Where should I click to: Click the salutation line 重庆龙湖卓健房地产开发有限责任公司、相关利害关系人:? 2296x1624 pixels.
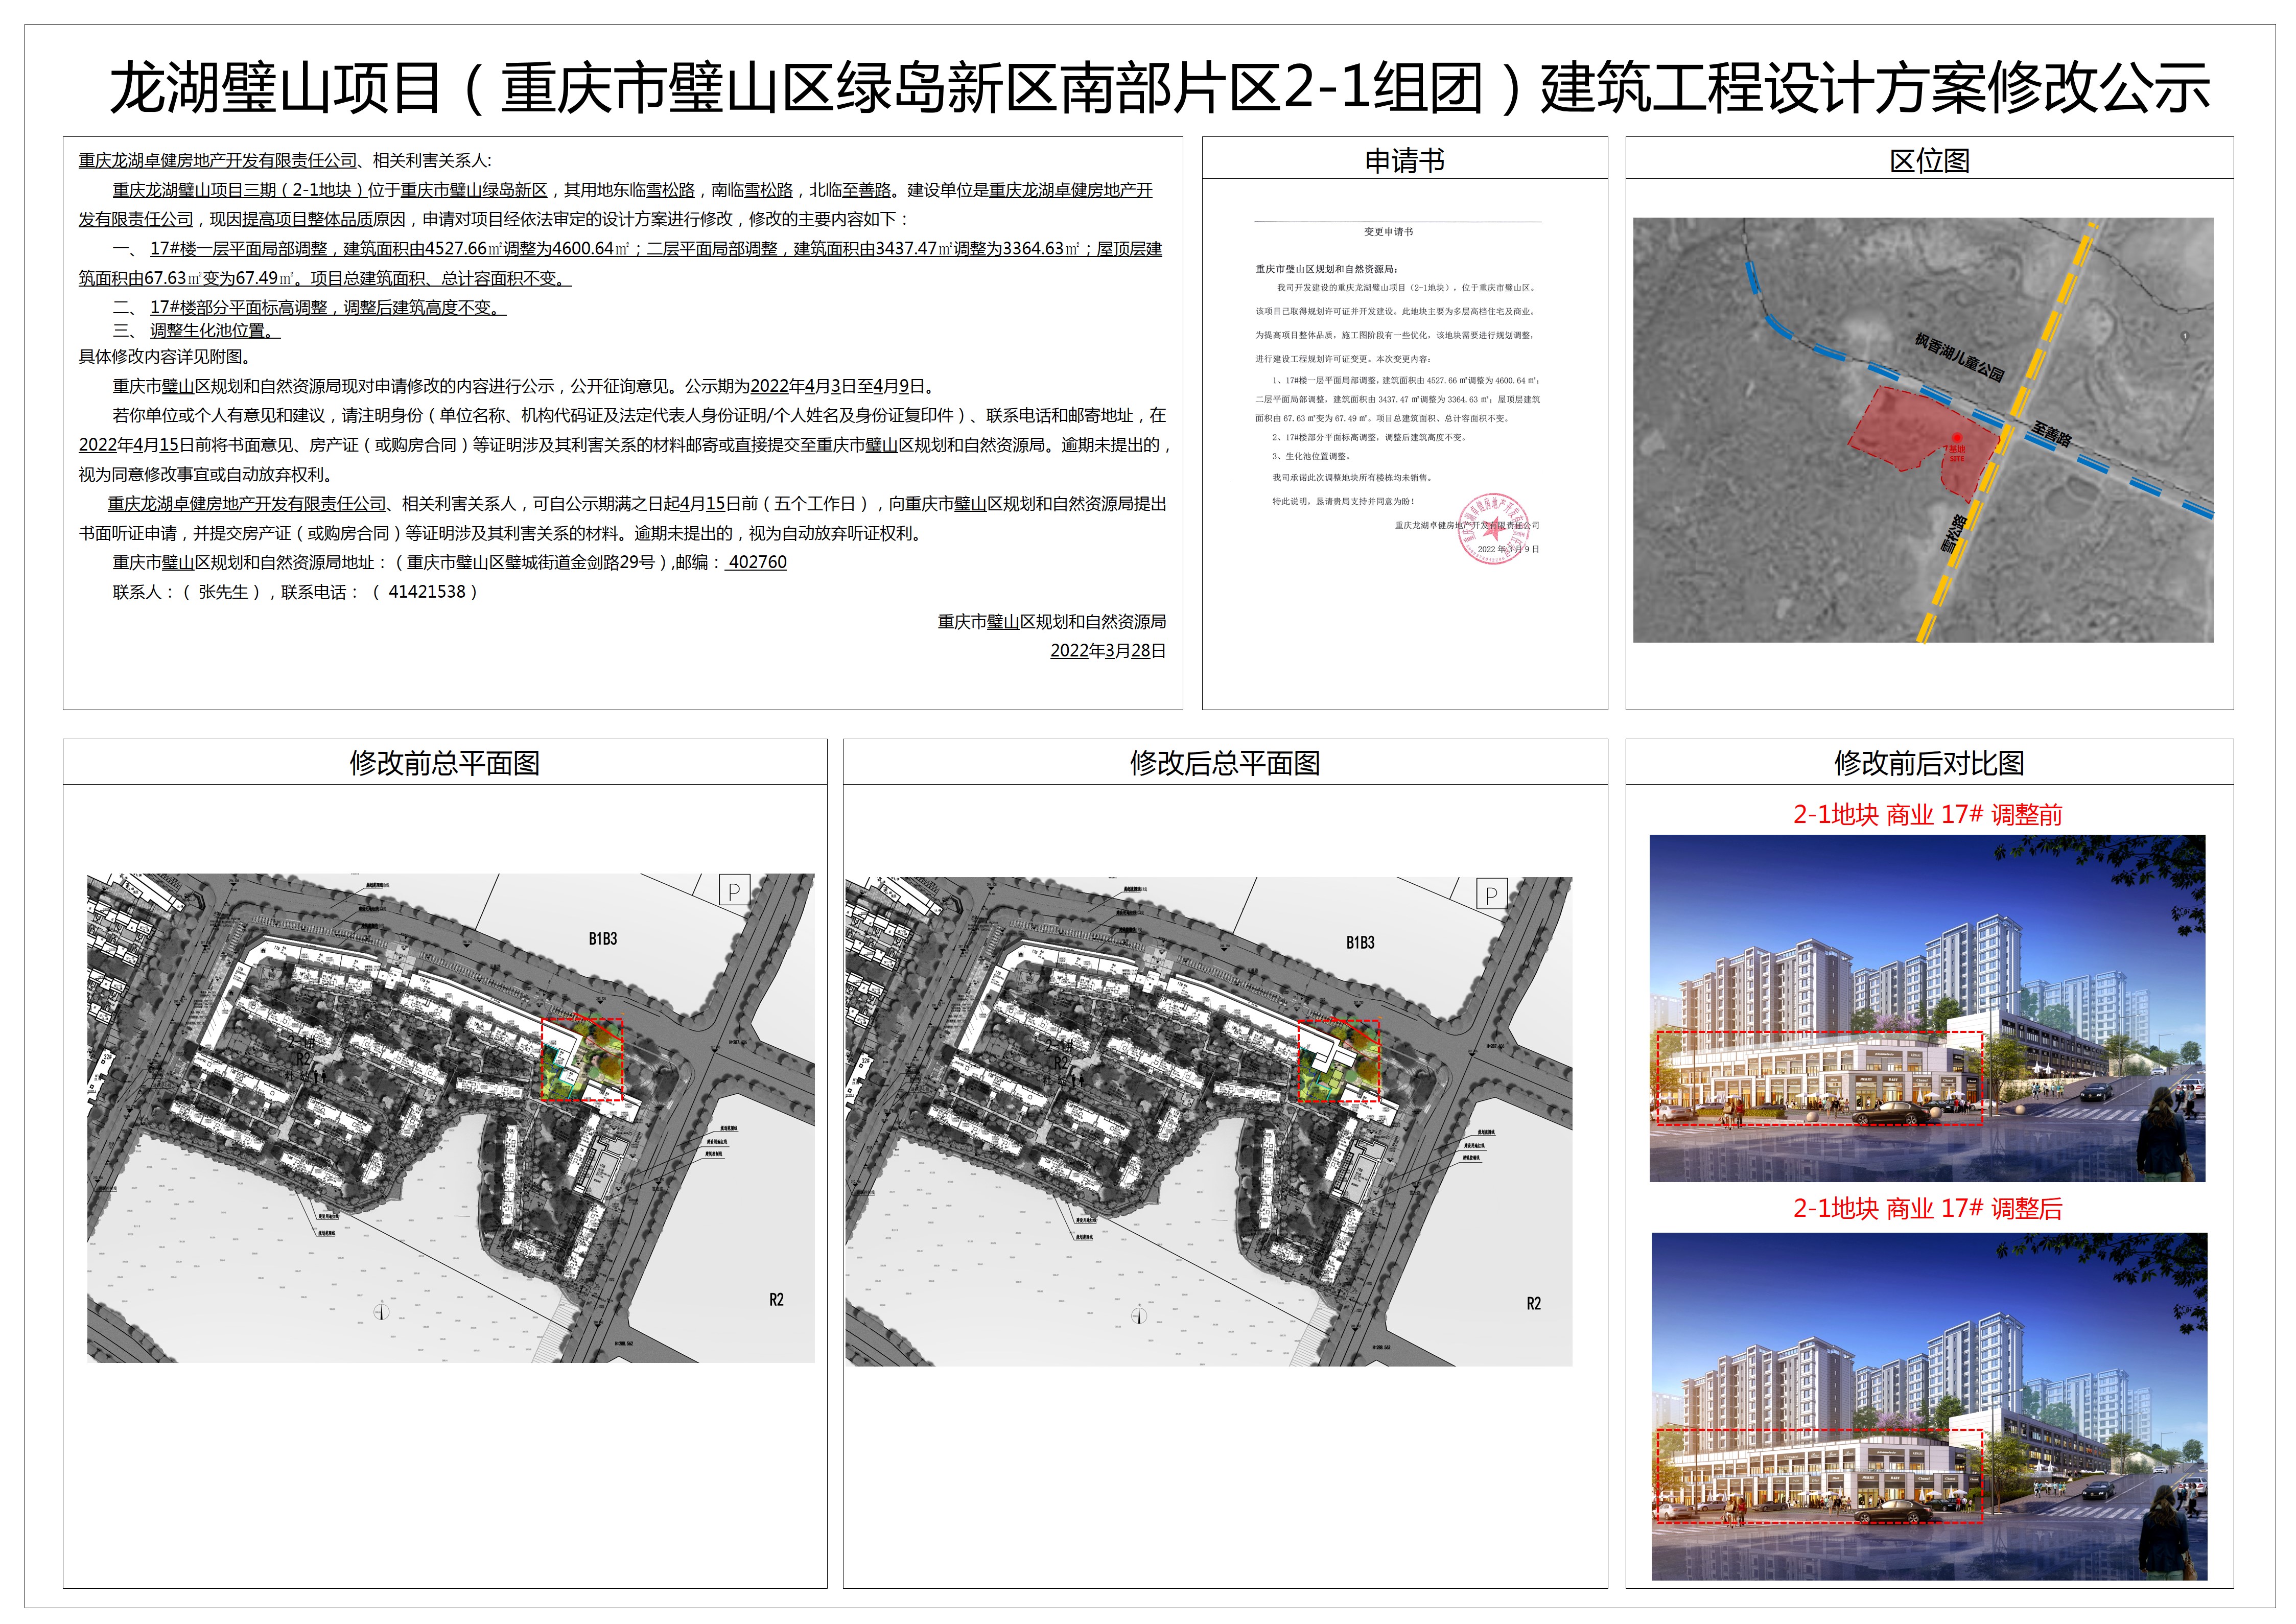(x=285, y=160)
